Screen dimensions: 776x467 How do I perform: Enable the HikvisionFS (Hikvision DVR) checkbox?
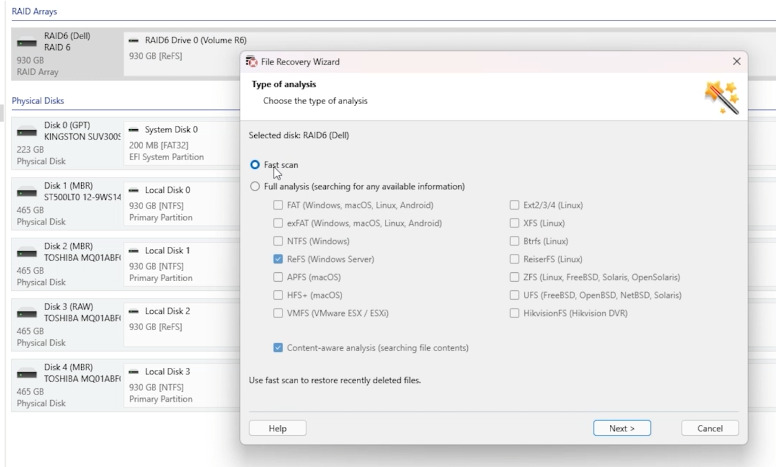tap(515, 313)
